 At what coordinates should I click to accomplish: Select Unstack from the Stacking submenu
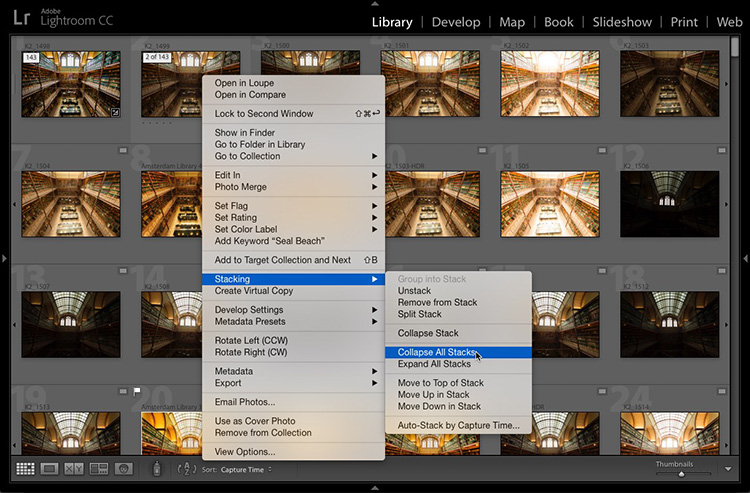click(458, 291)
